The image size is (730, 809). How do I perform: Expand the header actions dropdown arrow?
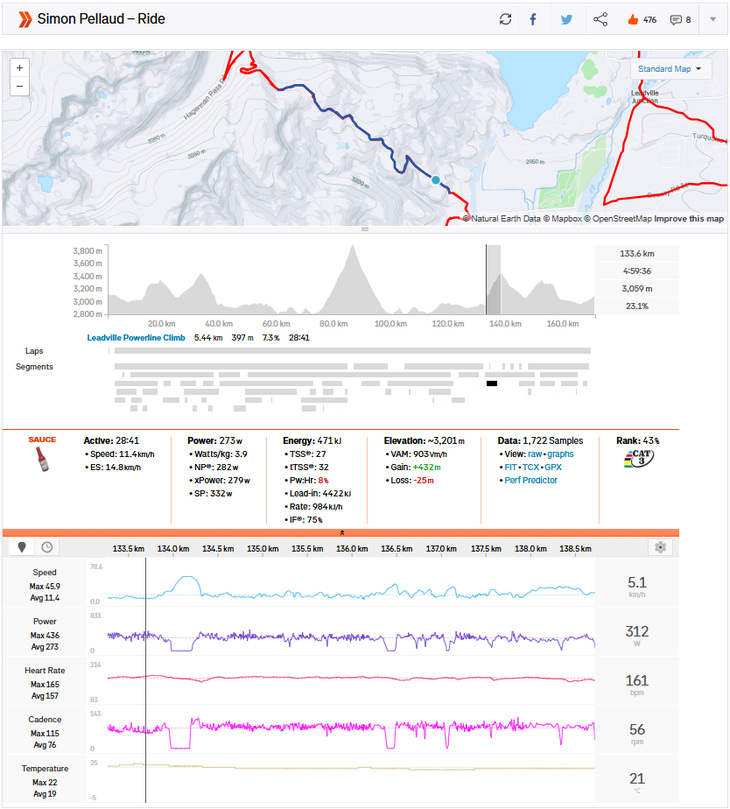pos(712,19)
